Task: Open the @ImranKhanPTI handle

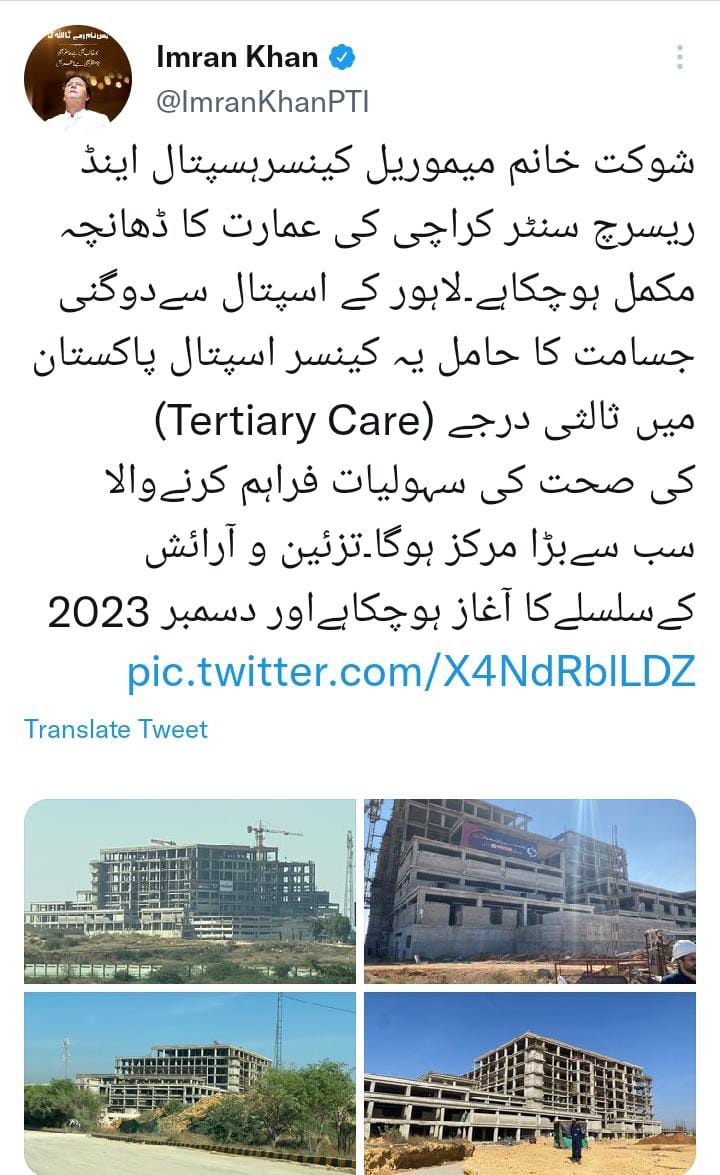Action: 263,102
